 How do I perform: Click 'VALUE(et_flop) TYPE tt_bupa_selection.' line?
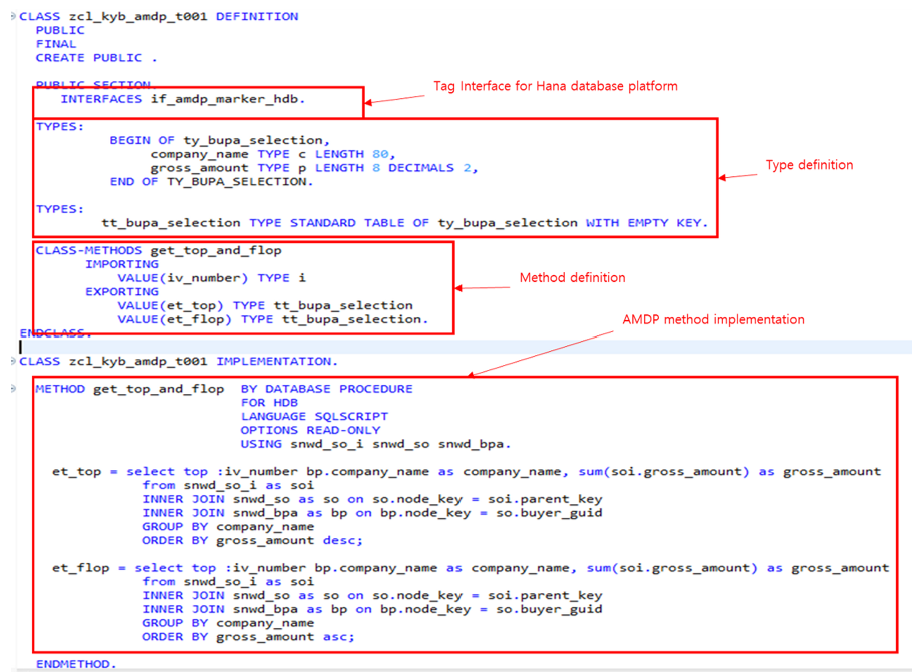273,319
